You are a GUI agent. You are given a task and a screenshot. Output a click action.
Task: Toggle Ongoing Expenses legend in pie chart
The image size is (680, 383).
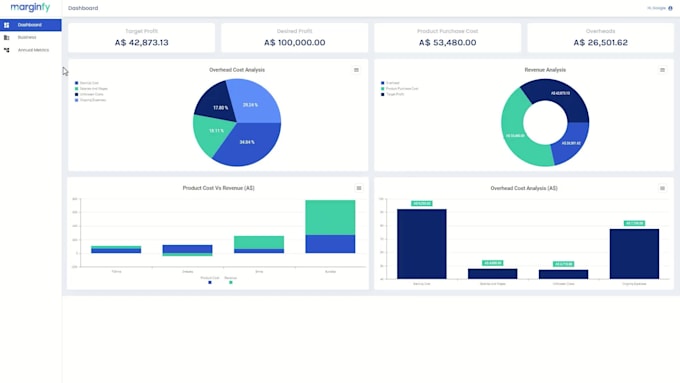[x=90, y=100]
